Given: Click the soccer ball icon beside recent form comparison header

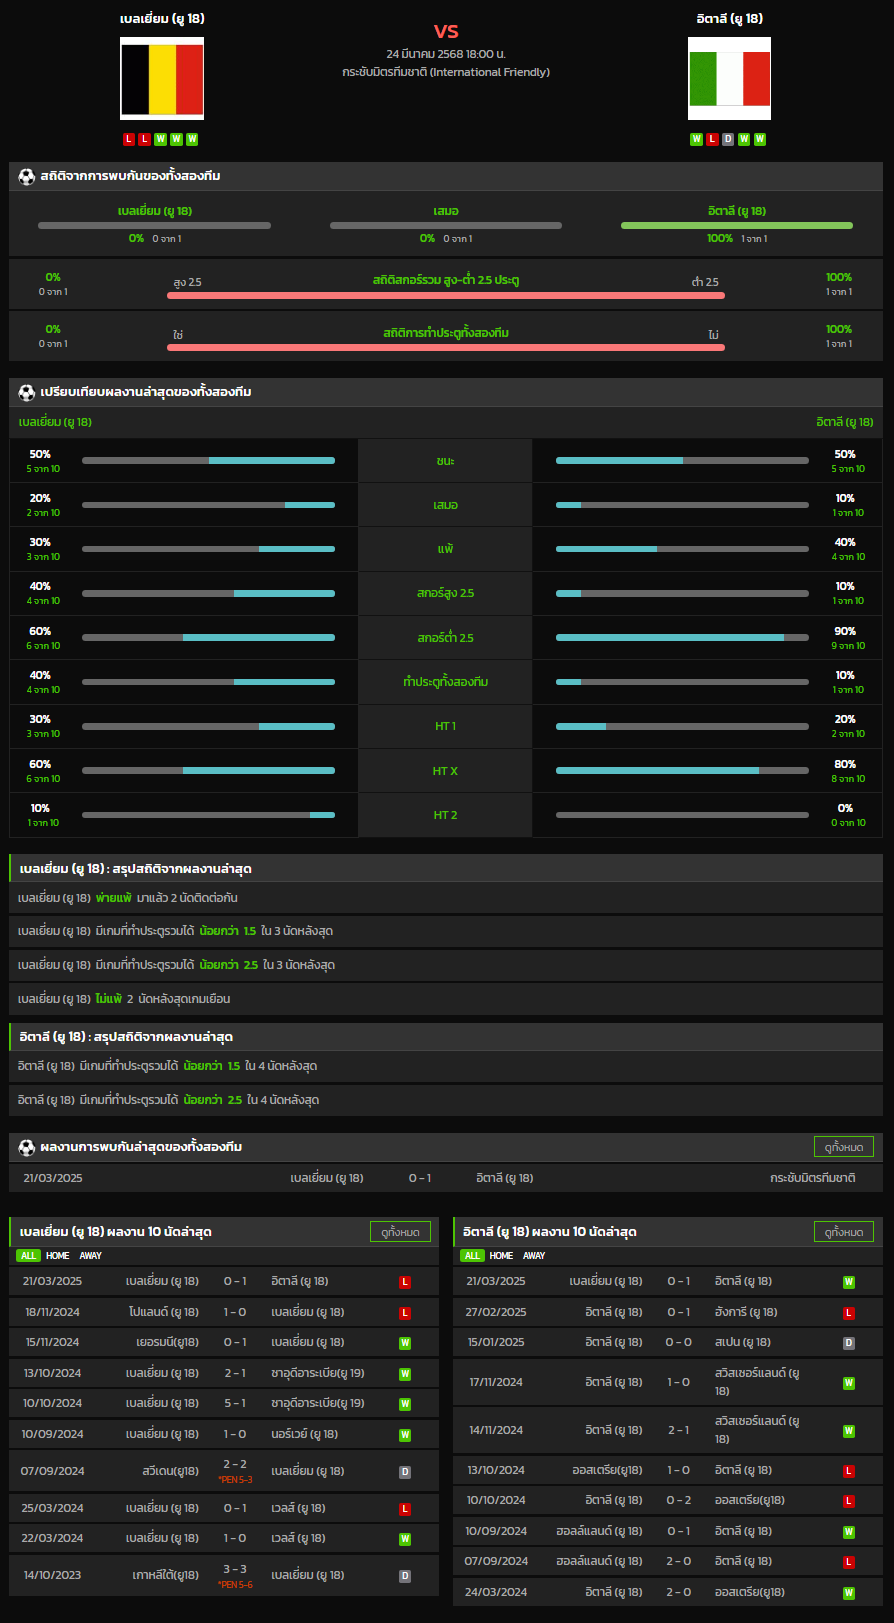Looking at the screenshot, I should point(27,392).
